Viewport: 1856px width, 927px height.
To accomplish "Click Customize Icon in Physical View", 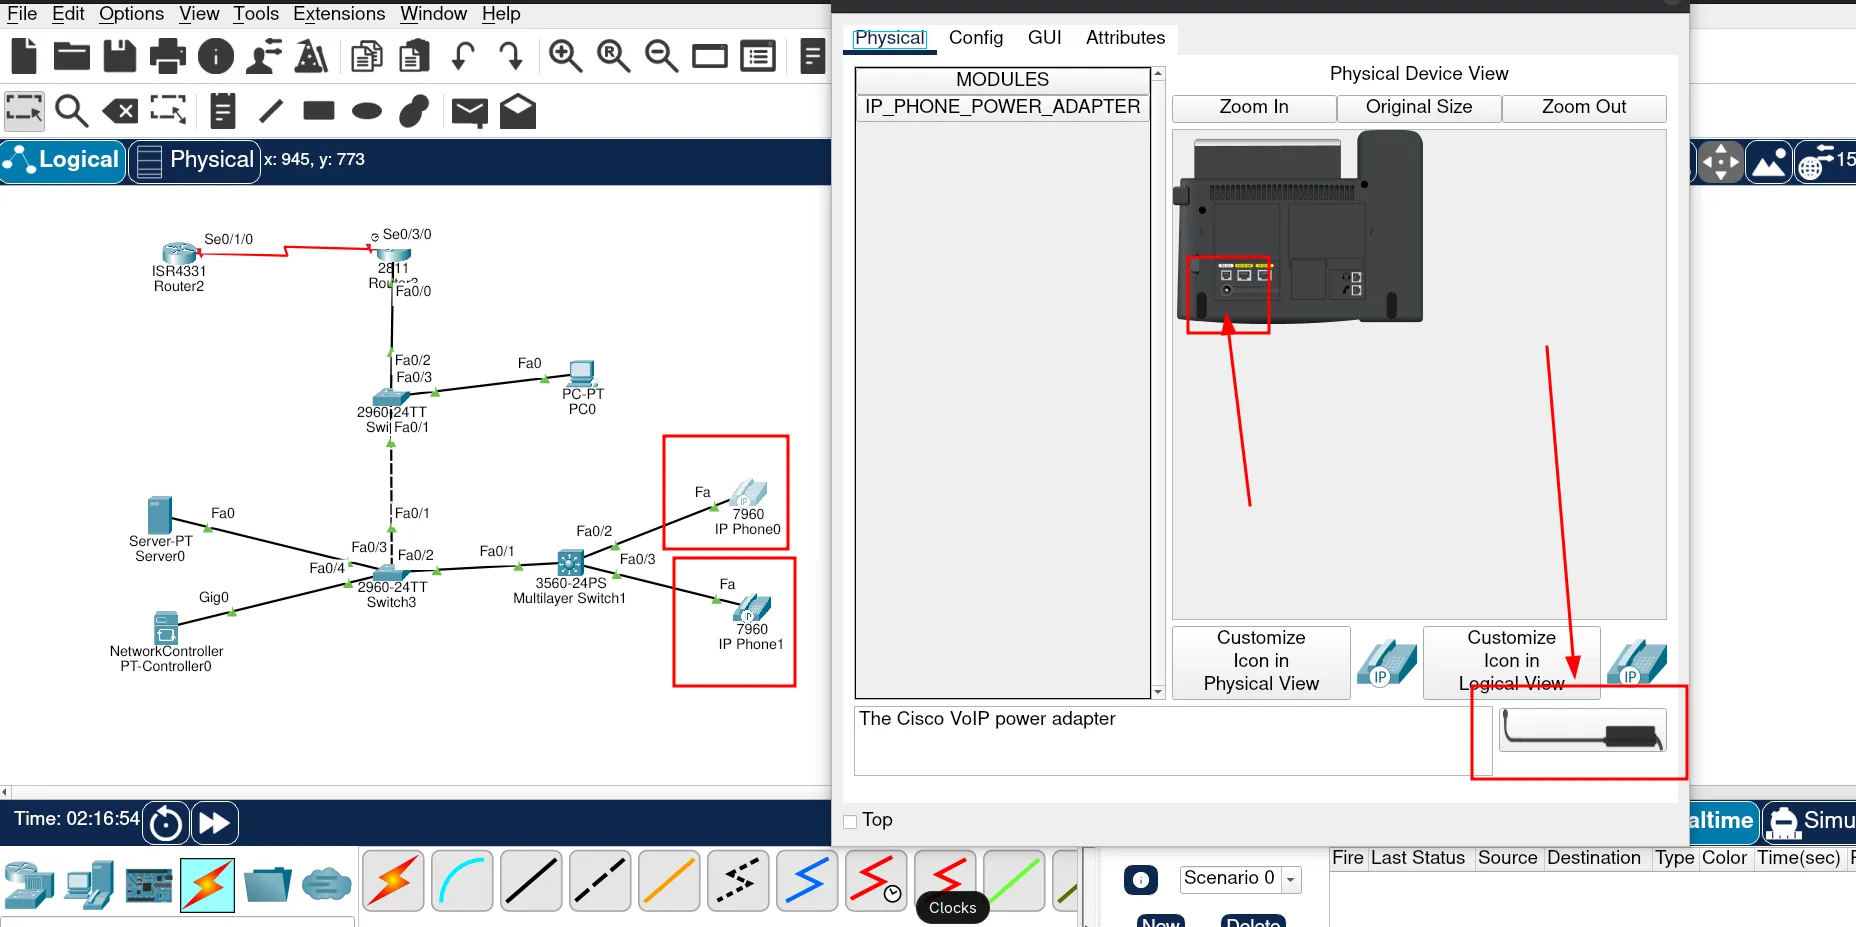I will coord(1260,661).
